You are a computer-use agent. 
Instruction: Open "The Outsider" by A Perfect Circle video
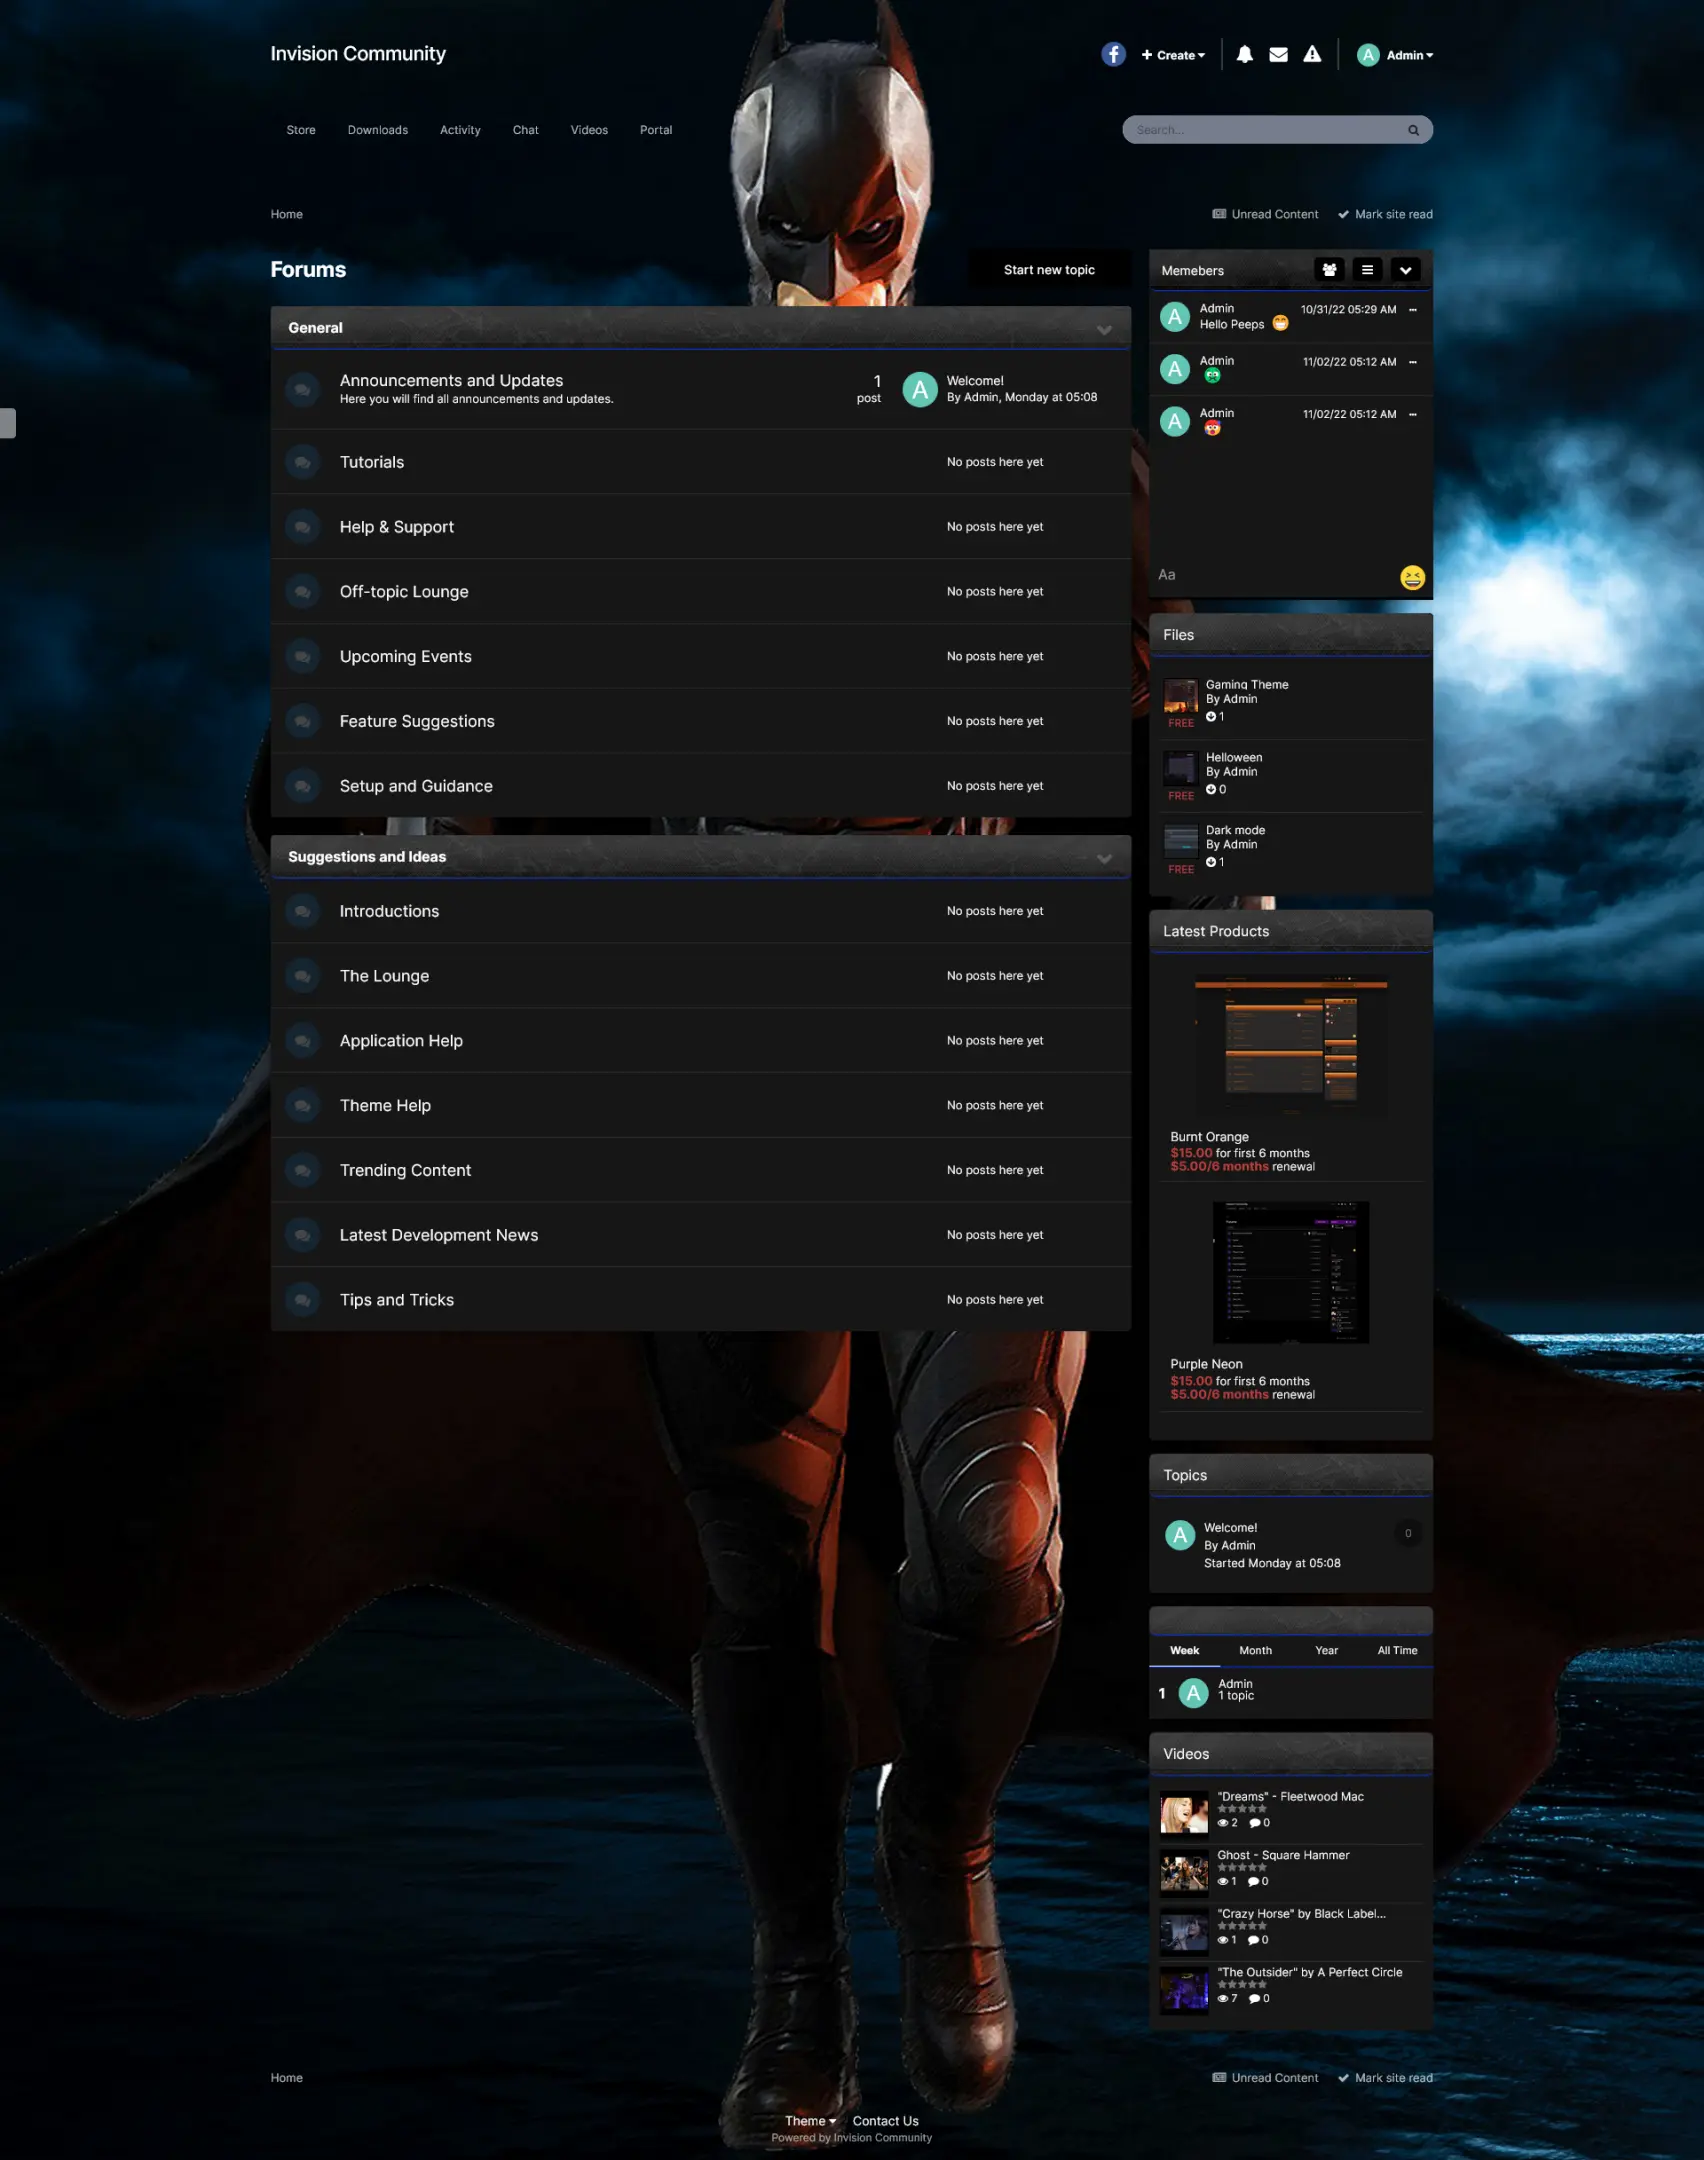pos(1310,1972)
